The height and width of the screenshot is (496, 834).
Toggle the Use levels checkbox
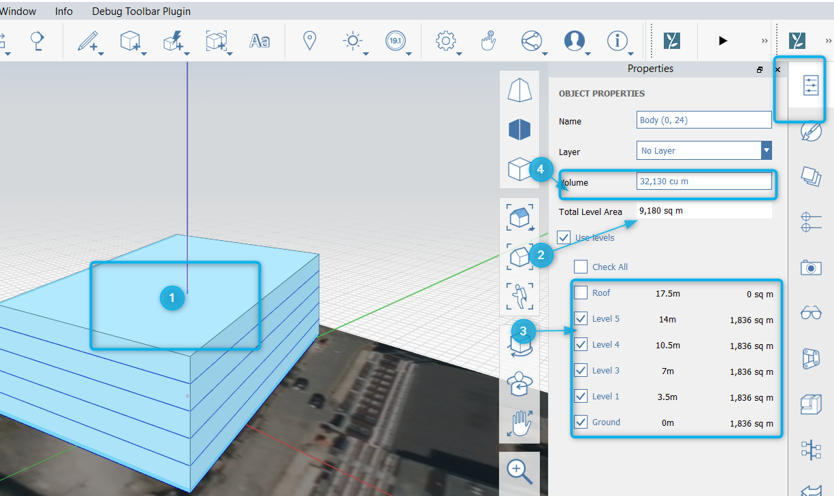[564, 237]
